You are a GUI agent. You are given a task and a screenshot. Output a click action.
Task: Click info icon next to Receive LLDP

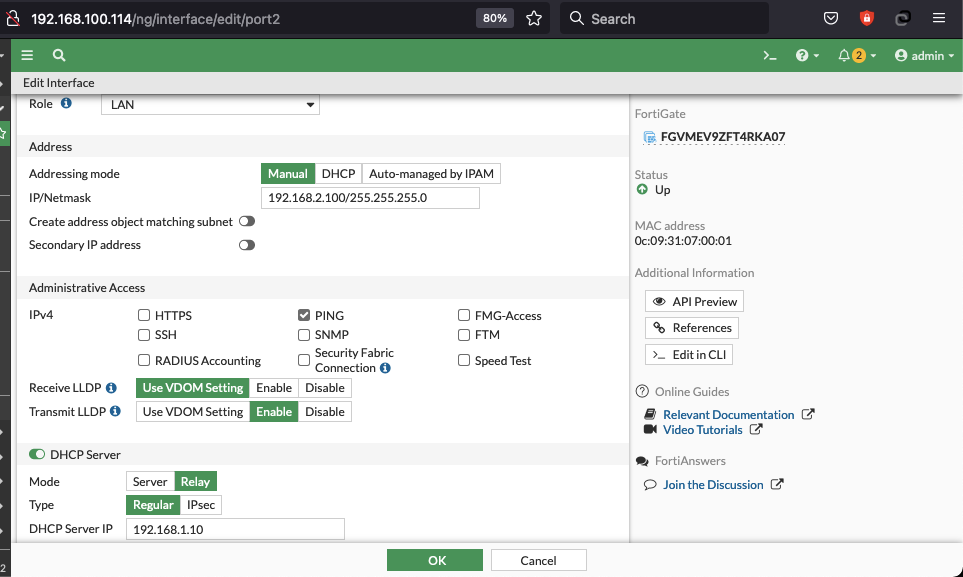[x=111, y=388]
